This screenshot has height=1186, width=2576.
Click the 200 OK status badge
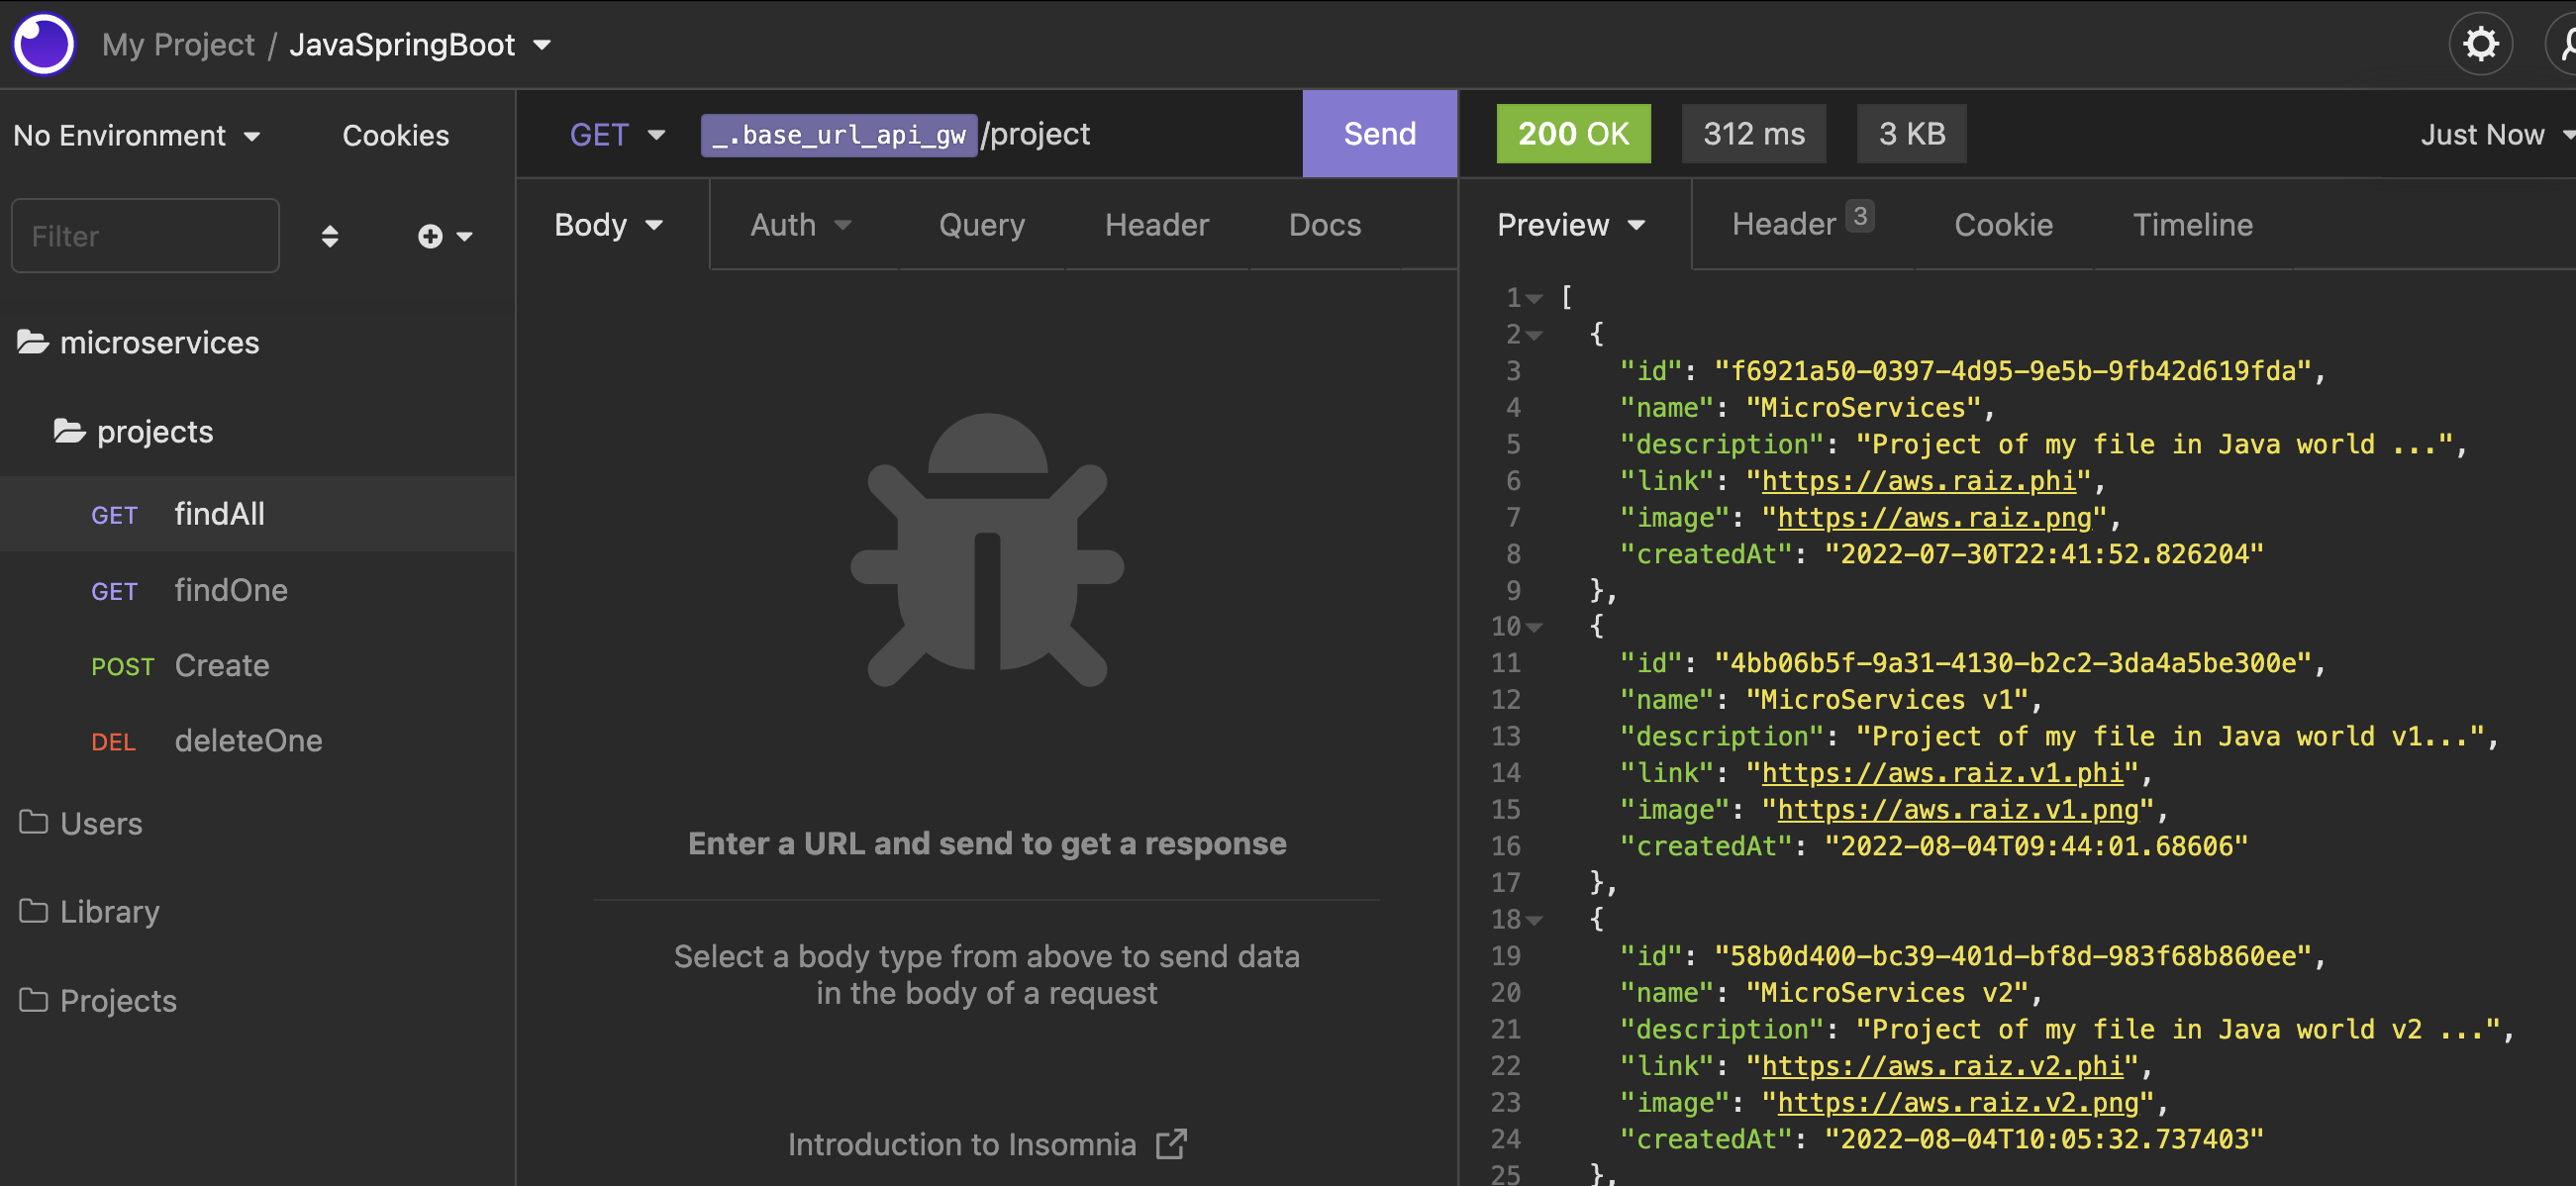click(1573, 134)
